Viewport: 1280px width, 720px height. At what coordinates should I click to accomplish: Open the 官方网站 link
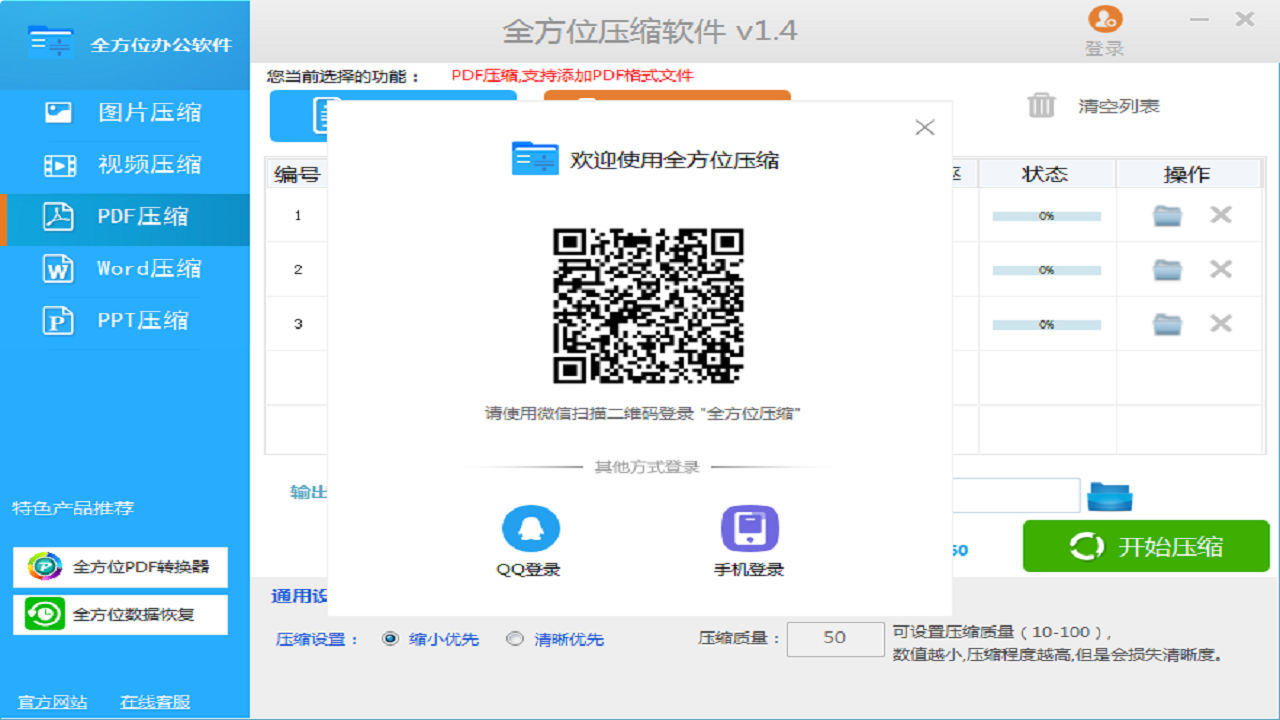51,703
